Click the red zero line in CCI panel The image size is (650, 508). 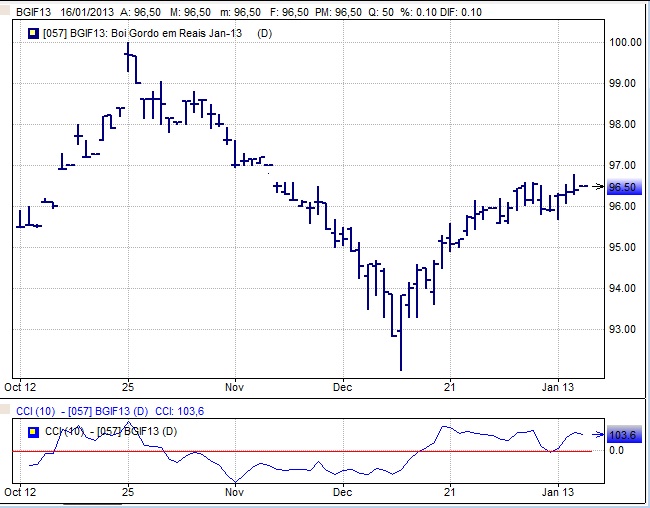300,451
